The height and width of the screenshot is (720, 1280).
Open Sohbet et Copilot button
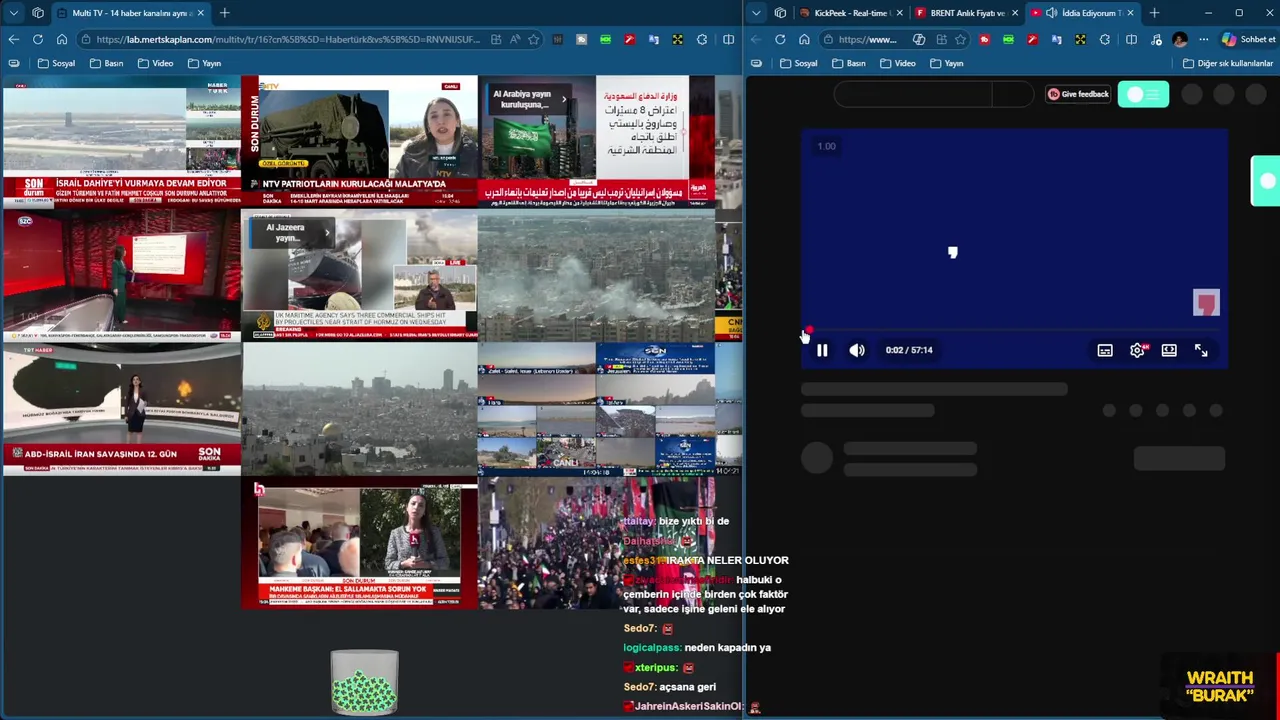[1248, 39]
